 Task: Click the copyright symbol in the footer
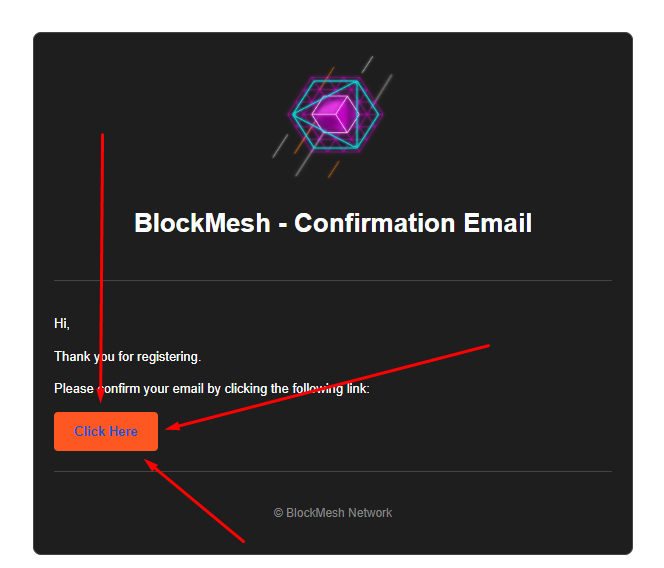[x=278, y=513]
